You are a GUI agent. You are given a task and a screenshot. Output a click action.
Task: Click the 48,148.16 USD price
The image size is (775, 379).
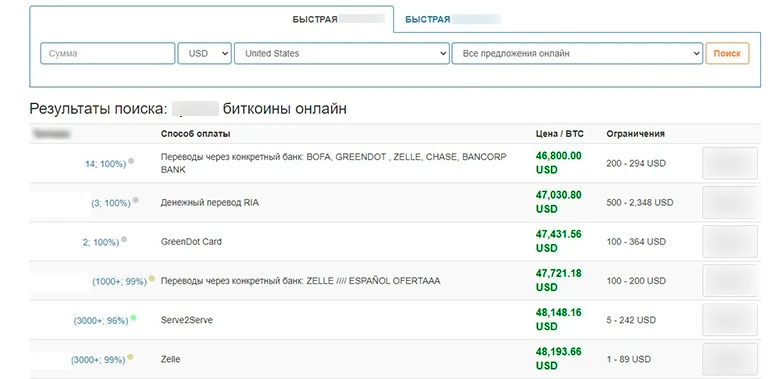point(559,319)
